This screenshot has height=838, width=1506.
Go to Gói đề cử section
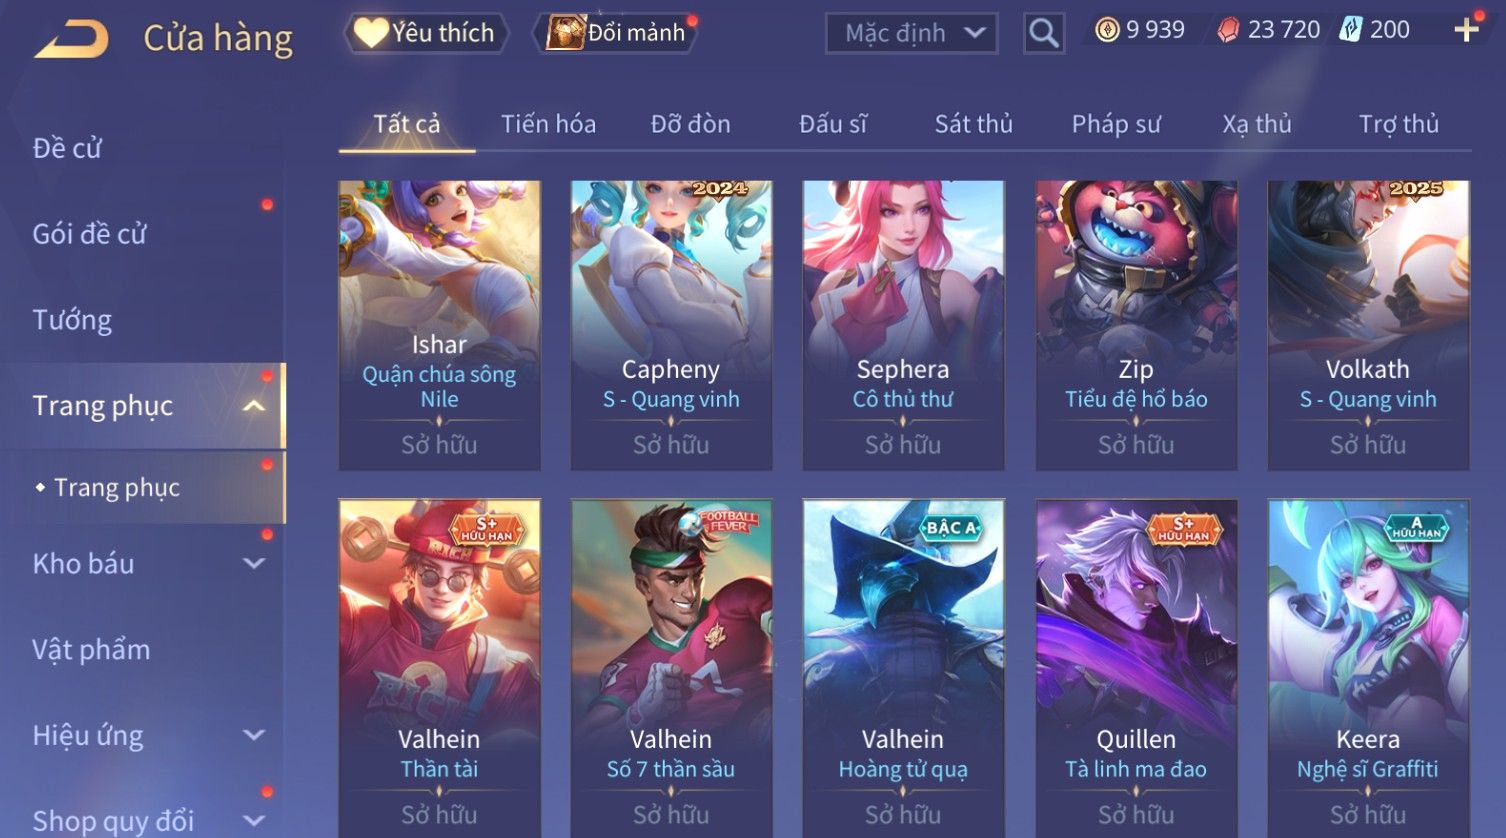click(x=90, y=234)
